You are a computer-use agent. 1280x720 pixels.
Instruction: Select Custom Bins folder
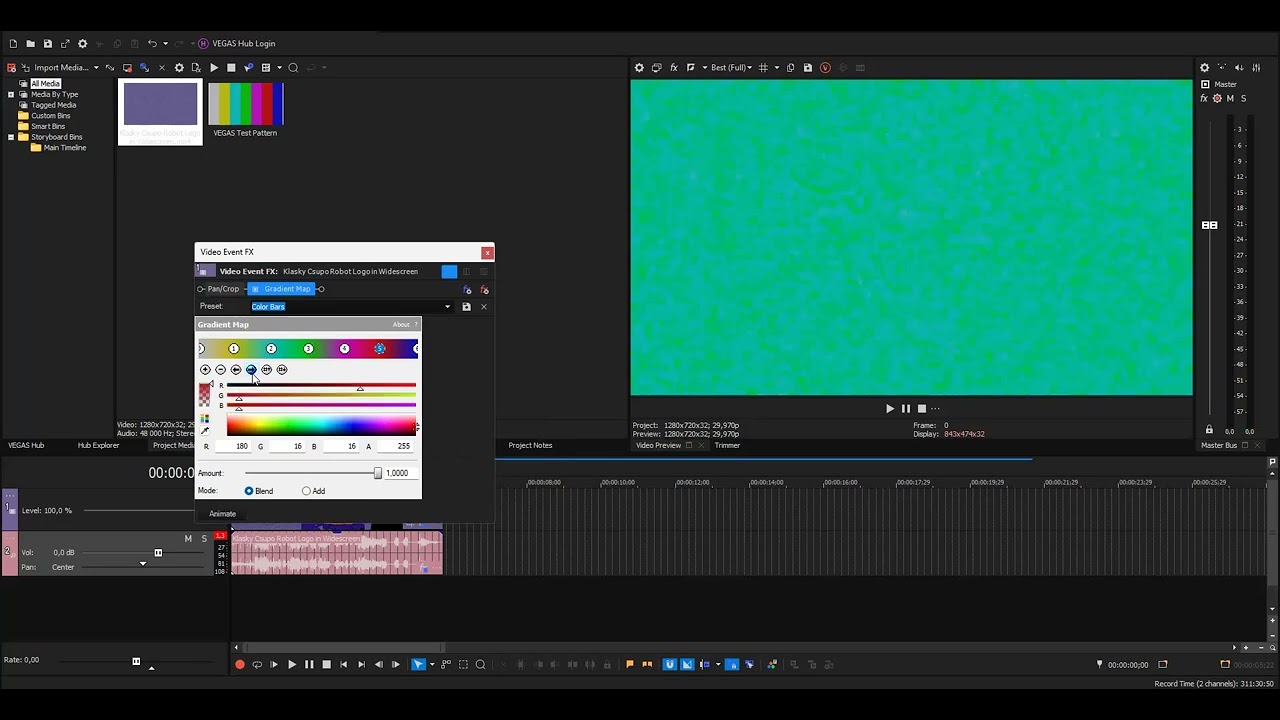click(x=50, y=116)
